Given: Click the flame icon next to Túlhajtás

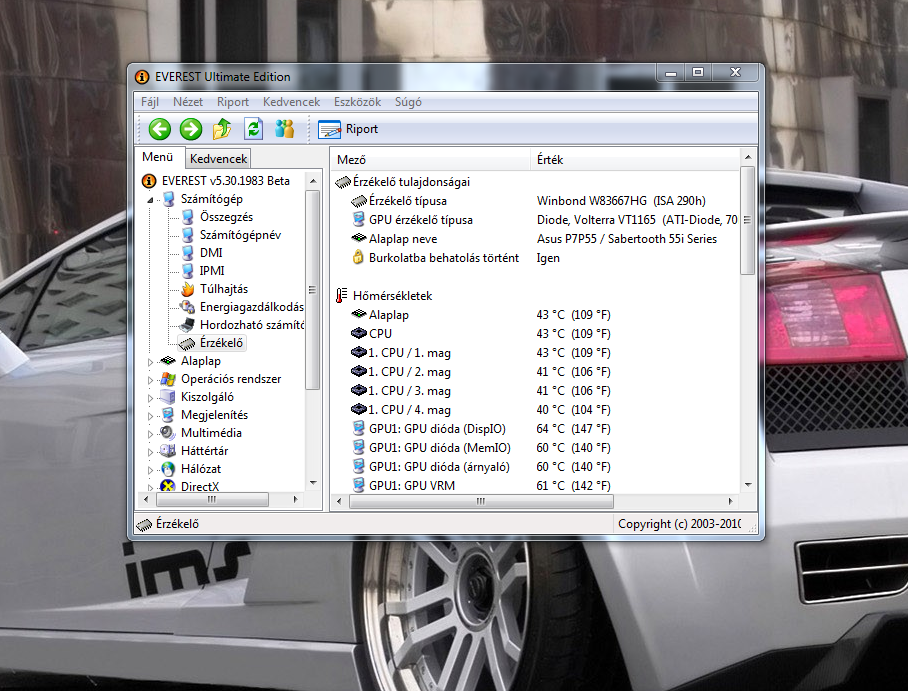Looking at the screenshot, I should pos(188,289).
